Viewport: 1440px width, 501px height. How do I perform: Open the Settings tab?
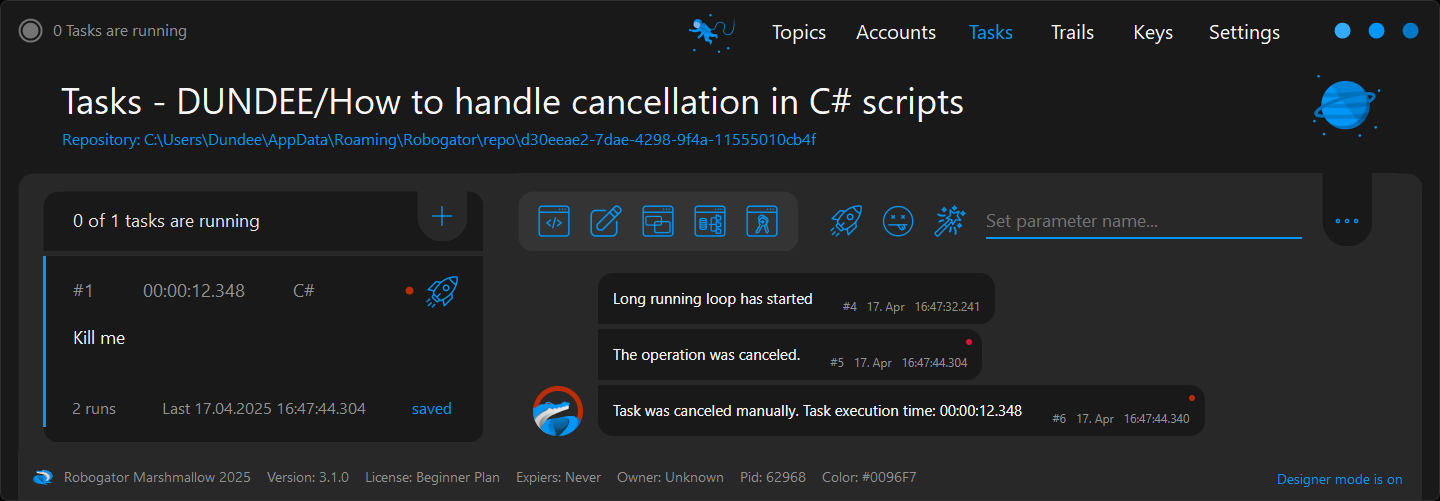pyautogui.click(x=1244, y=32)
